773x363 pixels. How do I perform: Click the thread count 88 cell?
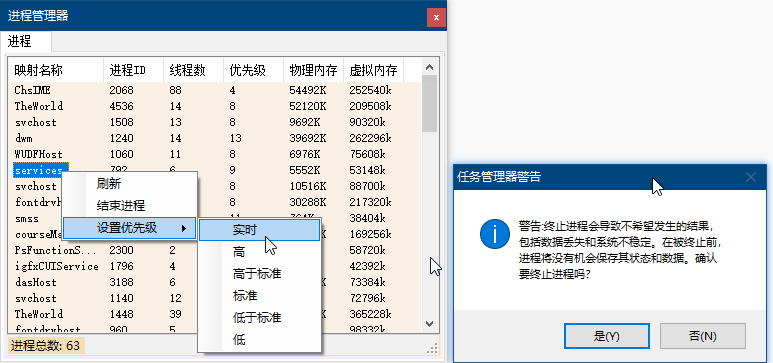176,90
